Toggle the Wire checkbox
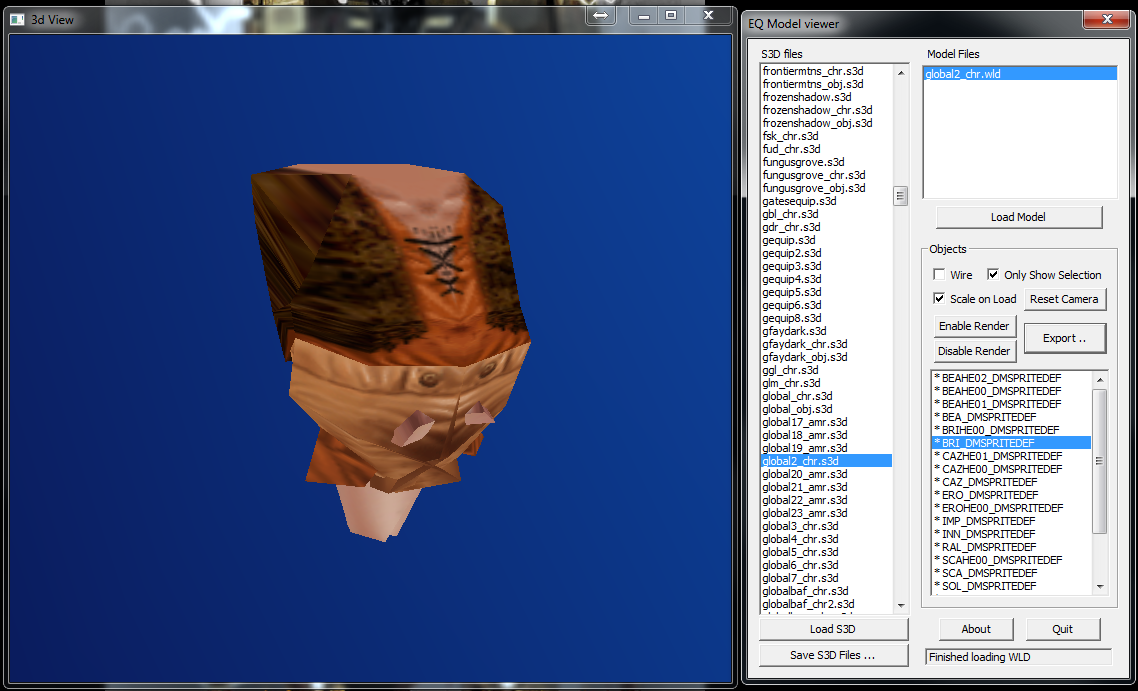1138x691 pixels. pos(939,274)
